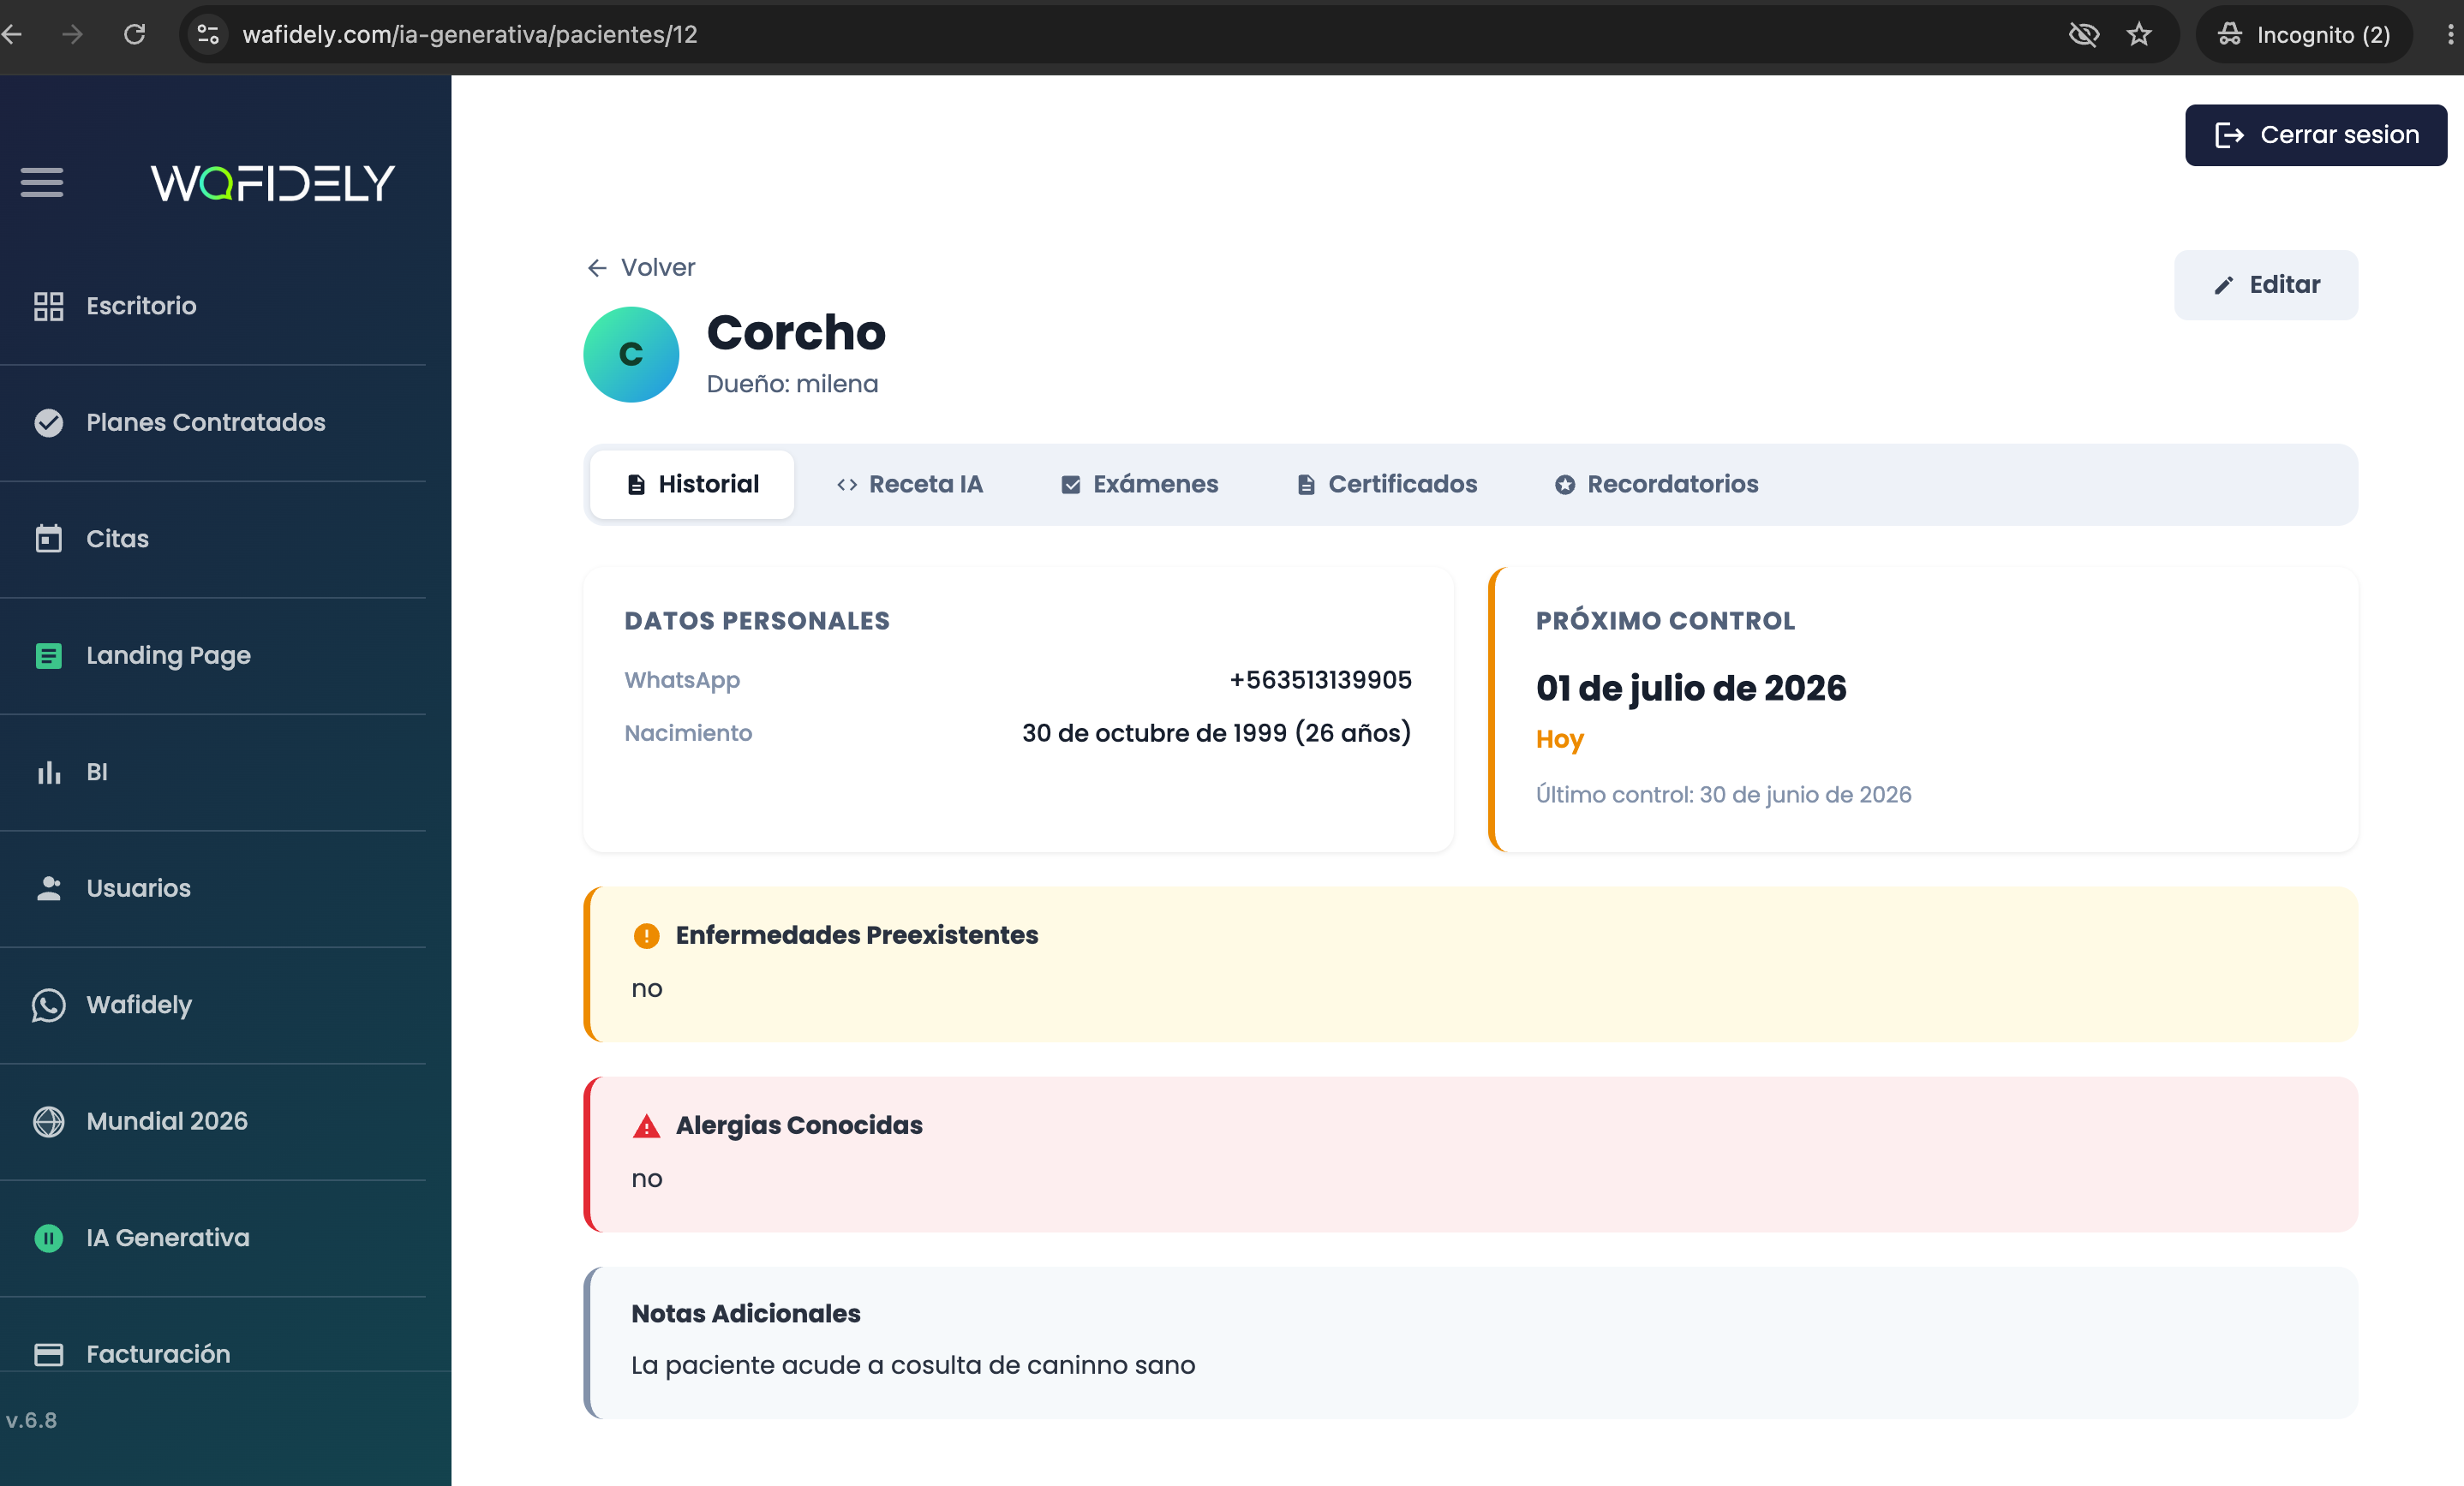Image resolution: width=2464 pixels, height=1486 pixels.
Task: Click the Wafidely logo
Action: (273, 183)
